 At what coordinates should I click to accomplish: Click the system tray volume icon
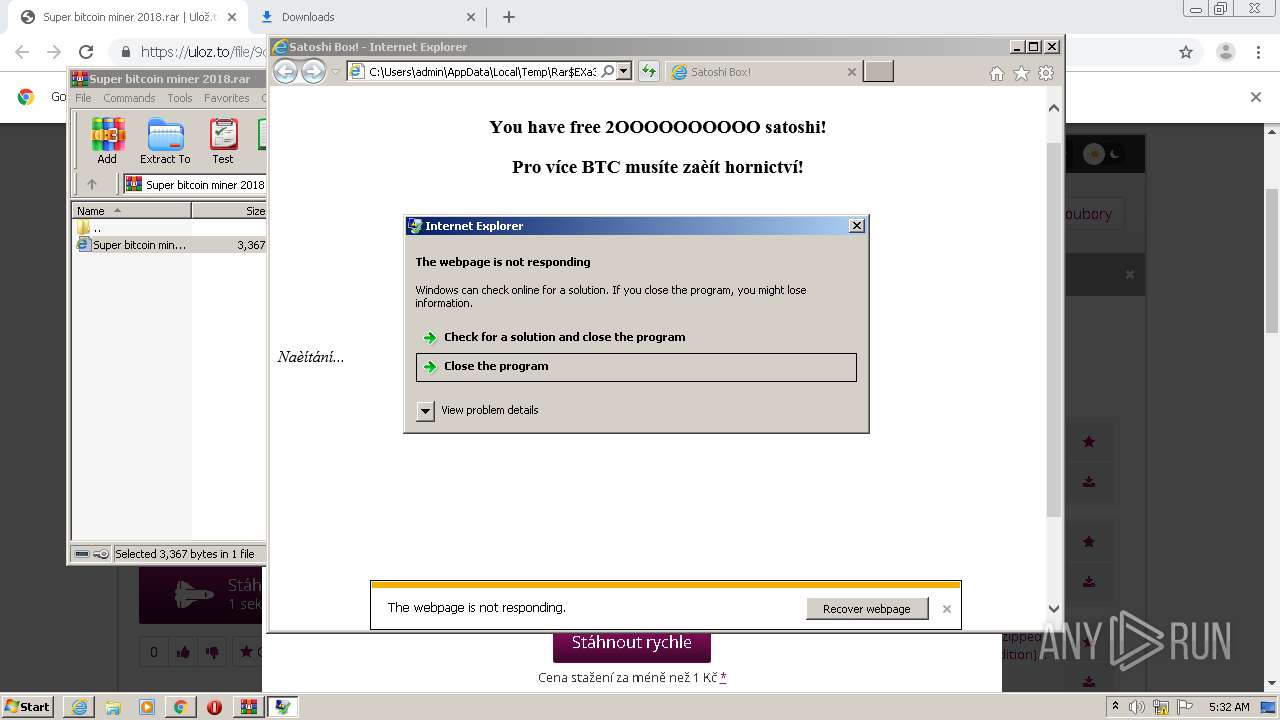1137,707
